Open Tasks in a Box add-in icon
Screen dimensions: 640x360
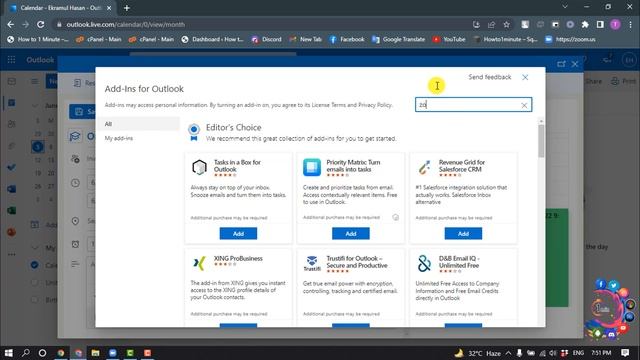[x=200, y=167]
